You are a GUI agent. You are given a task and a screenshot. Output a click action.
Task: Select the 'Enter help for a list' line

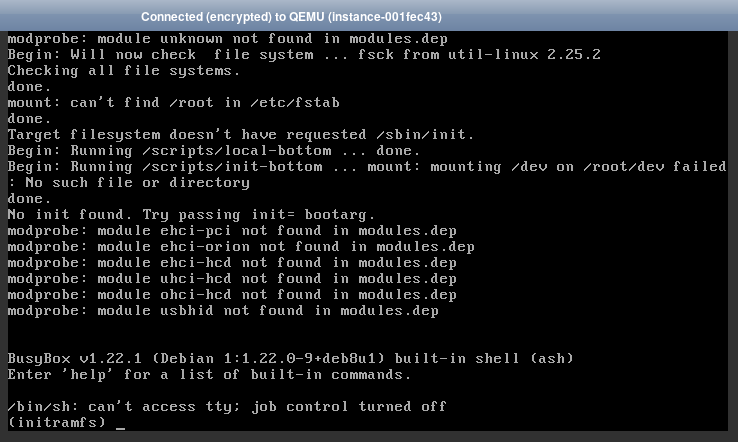209,375
